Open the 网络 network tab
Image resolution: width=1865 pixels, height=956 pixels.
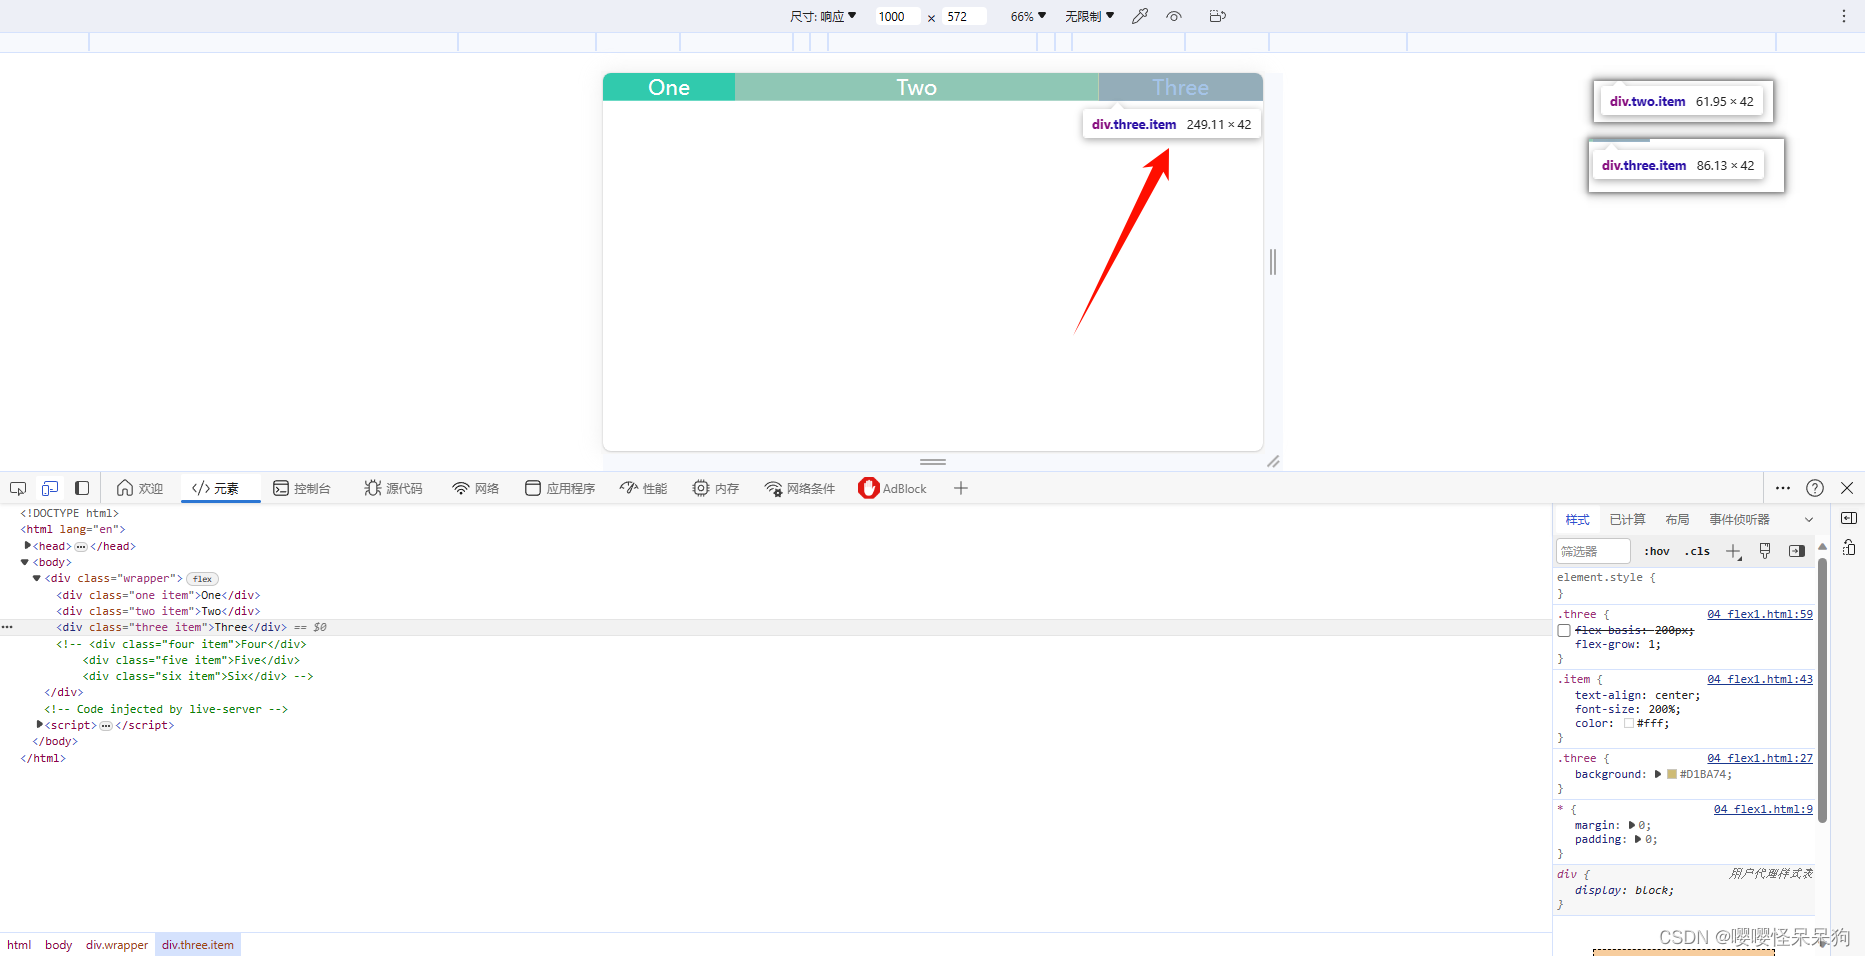tap(476, 488)
